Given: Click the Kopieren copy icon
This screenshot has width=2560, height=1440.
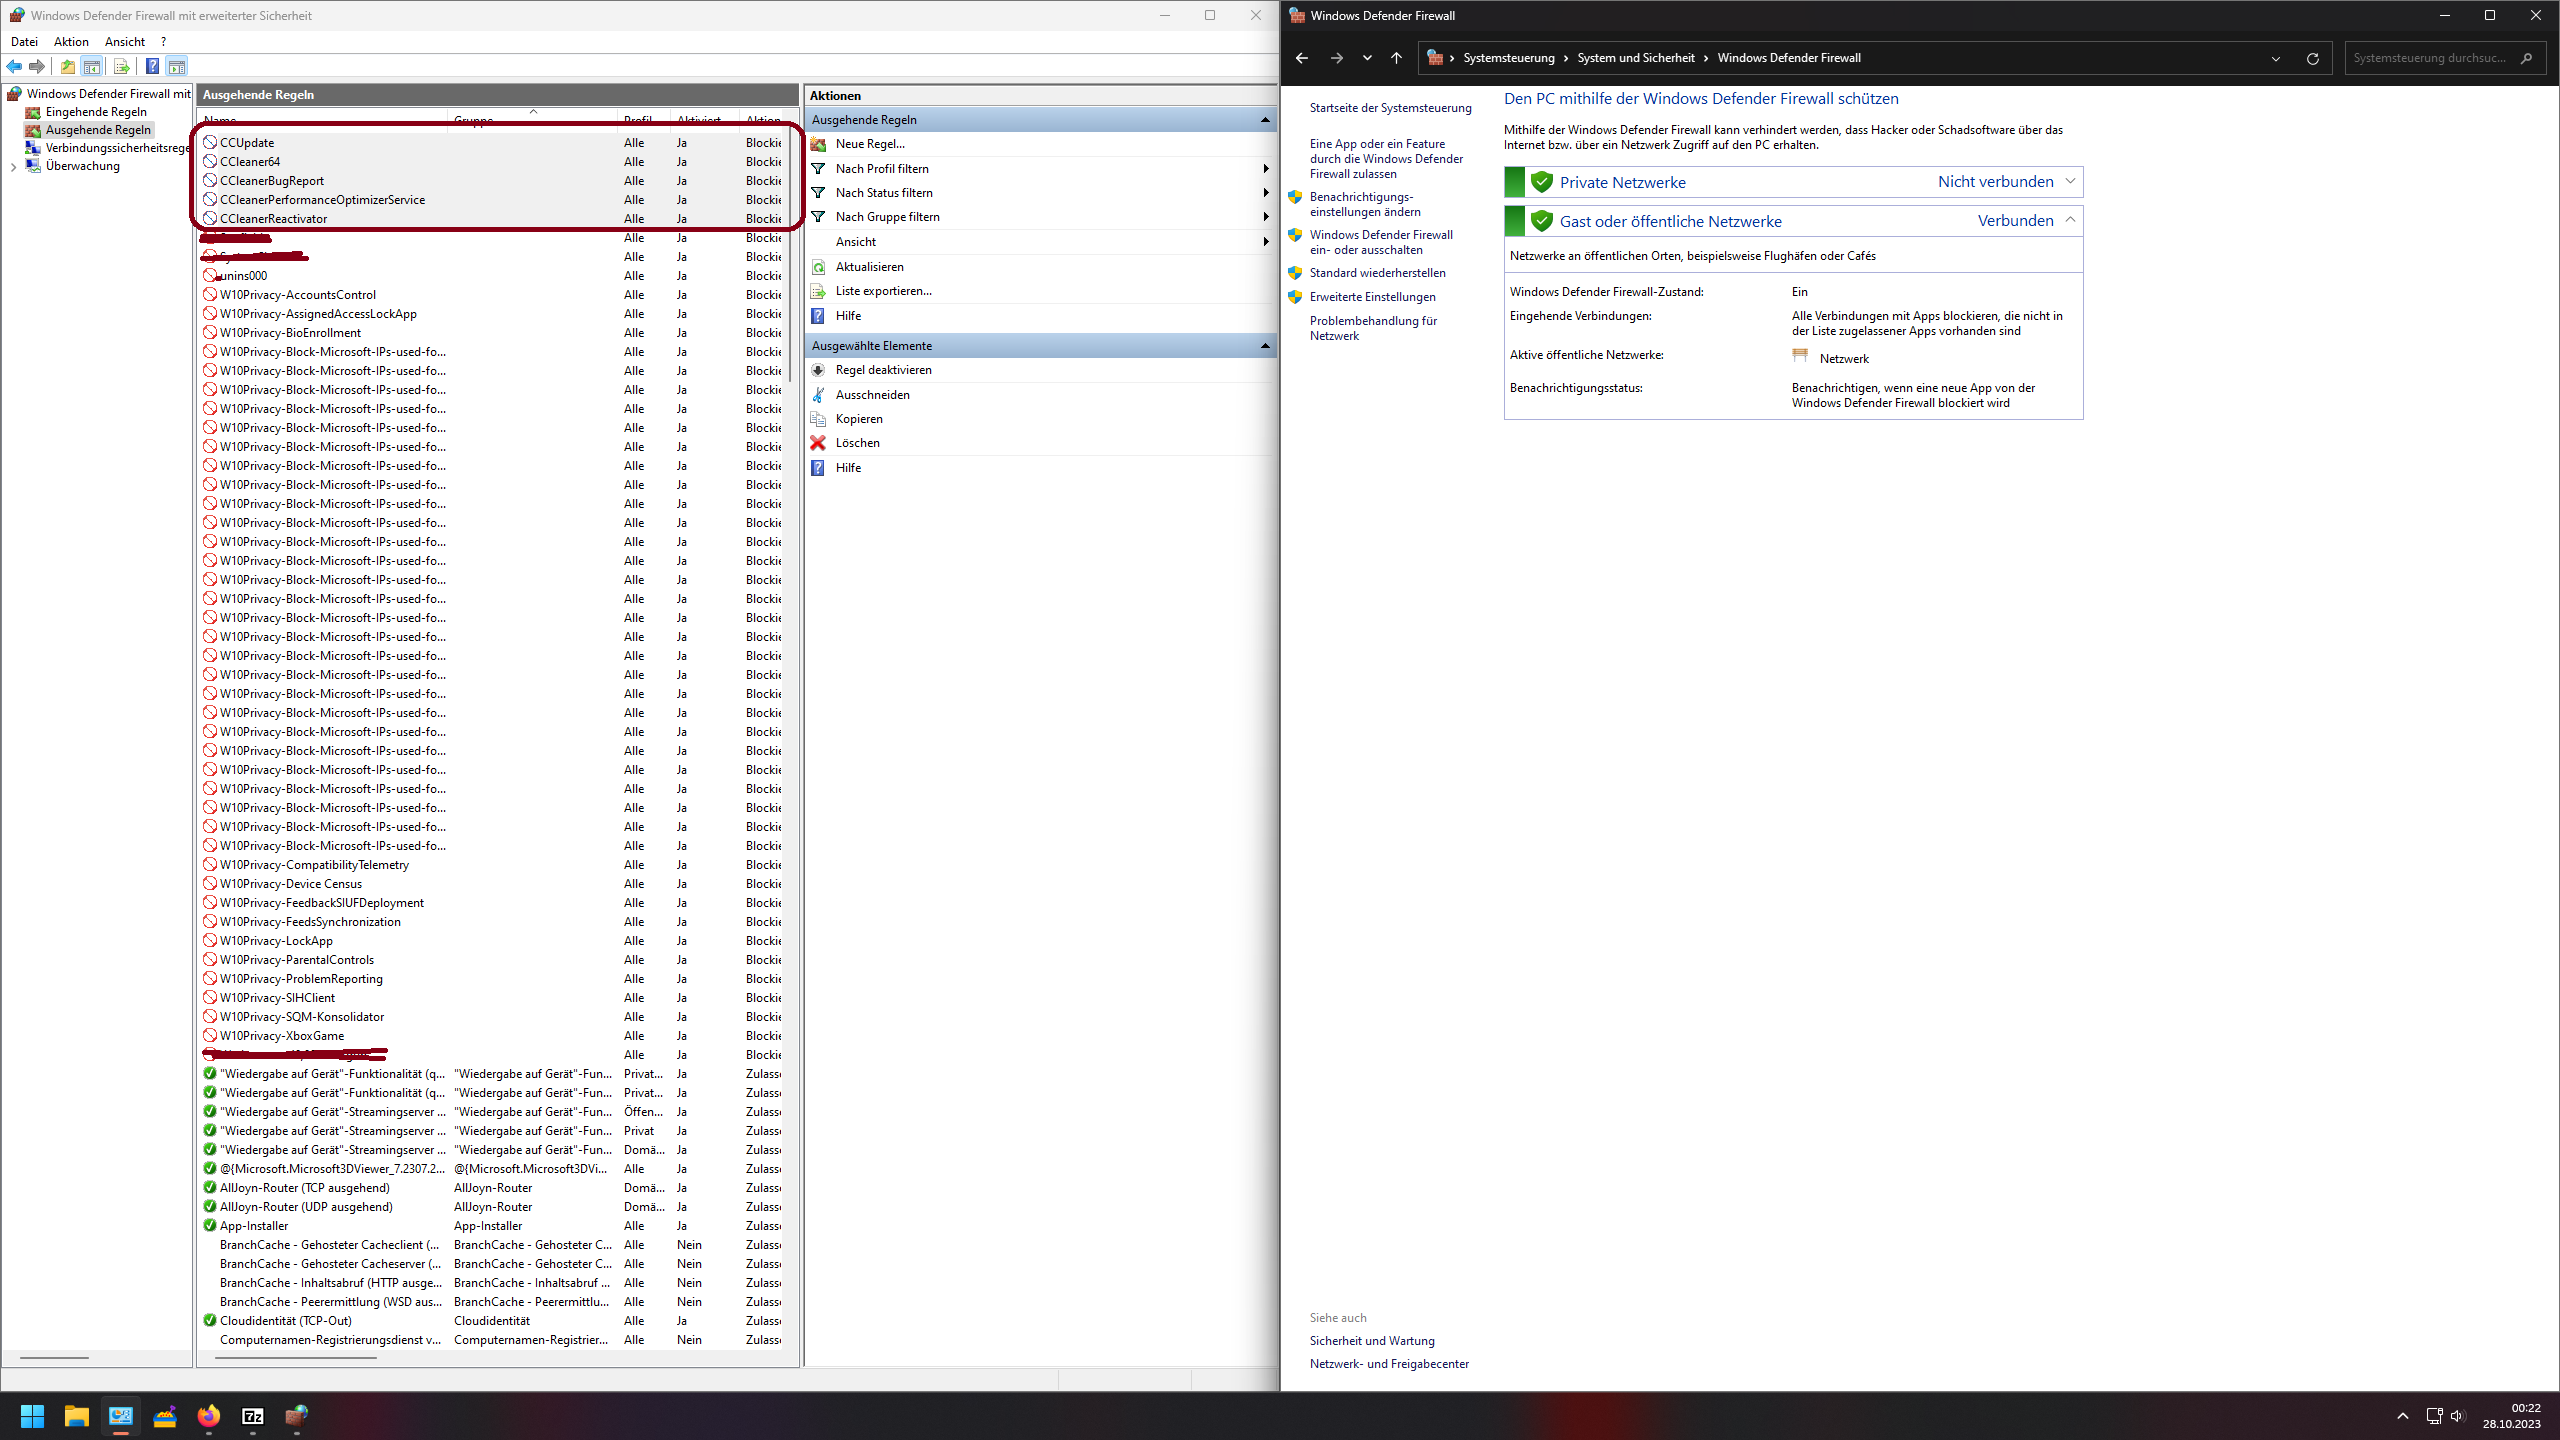Looking at the screenshot, I should (x=818, y=418).
